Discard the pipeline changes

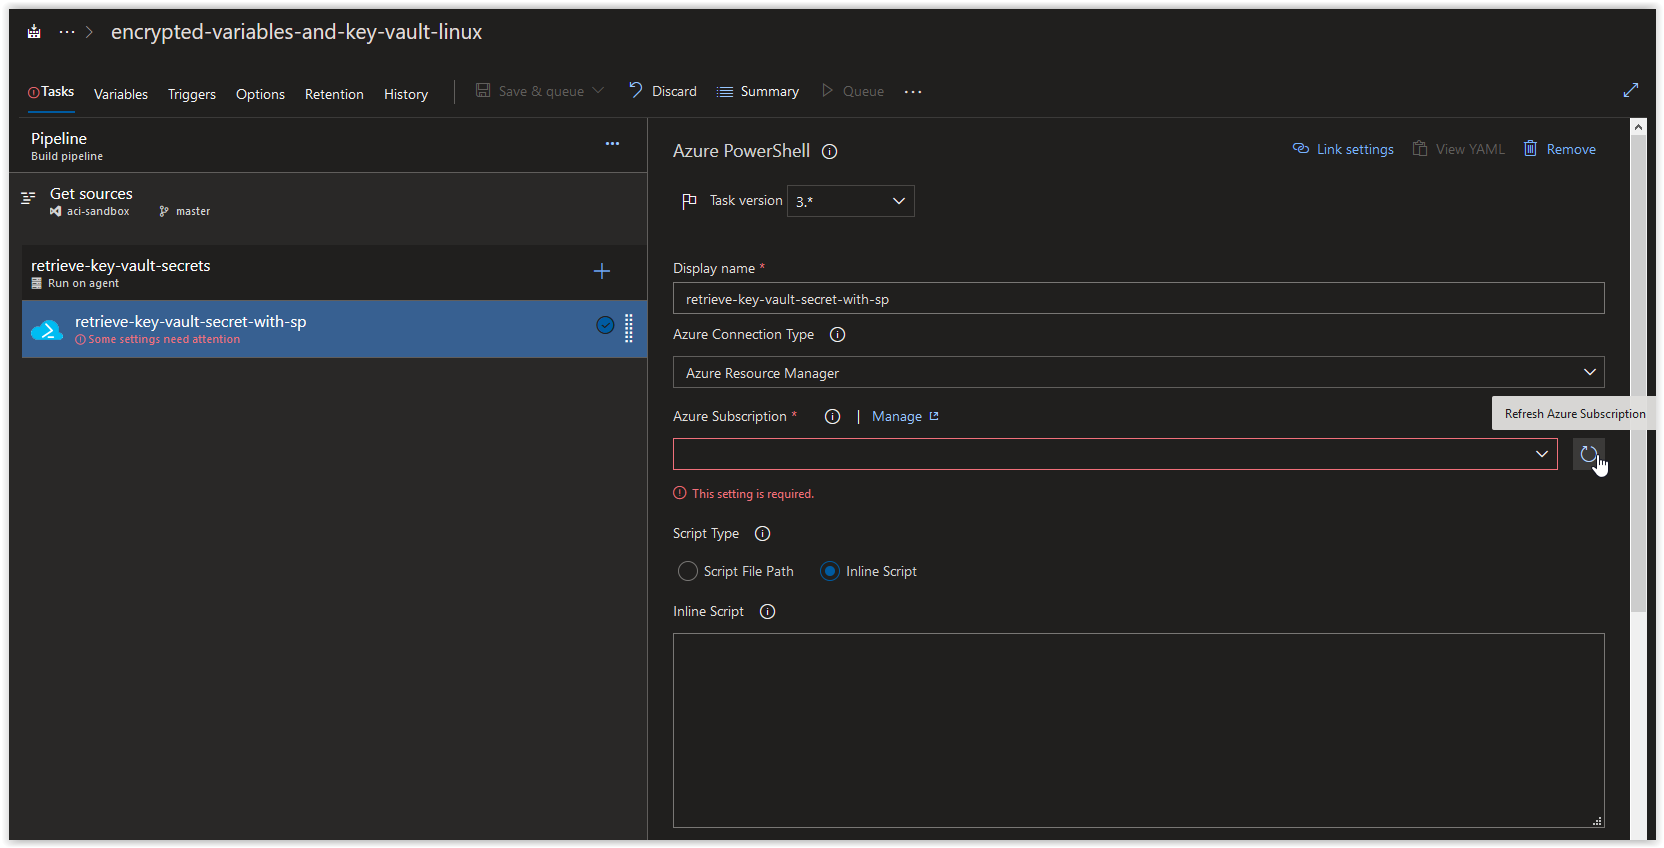tap(662, 91)
